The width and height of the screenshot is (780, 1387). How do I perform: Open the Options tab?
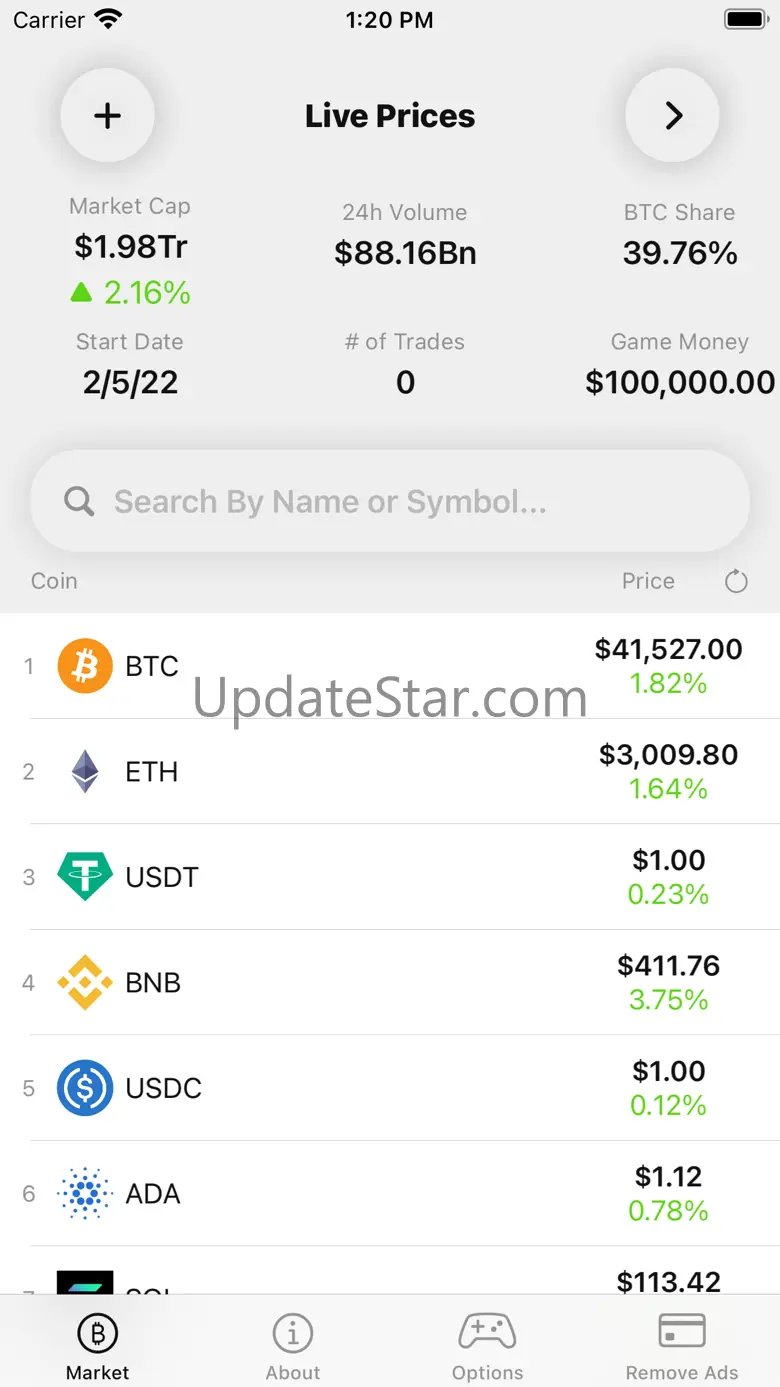[487, 1346]
